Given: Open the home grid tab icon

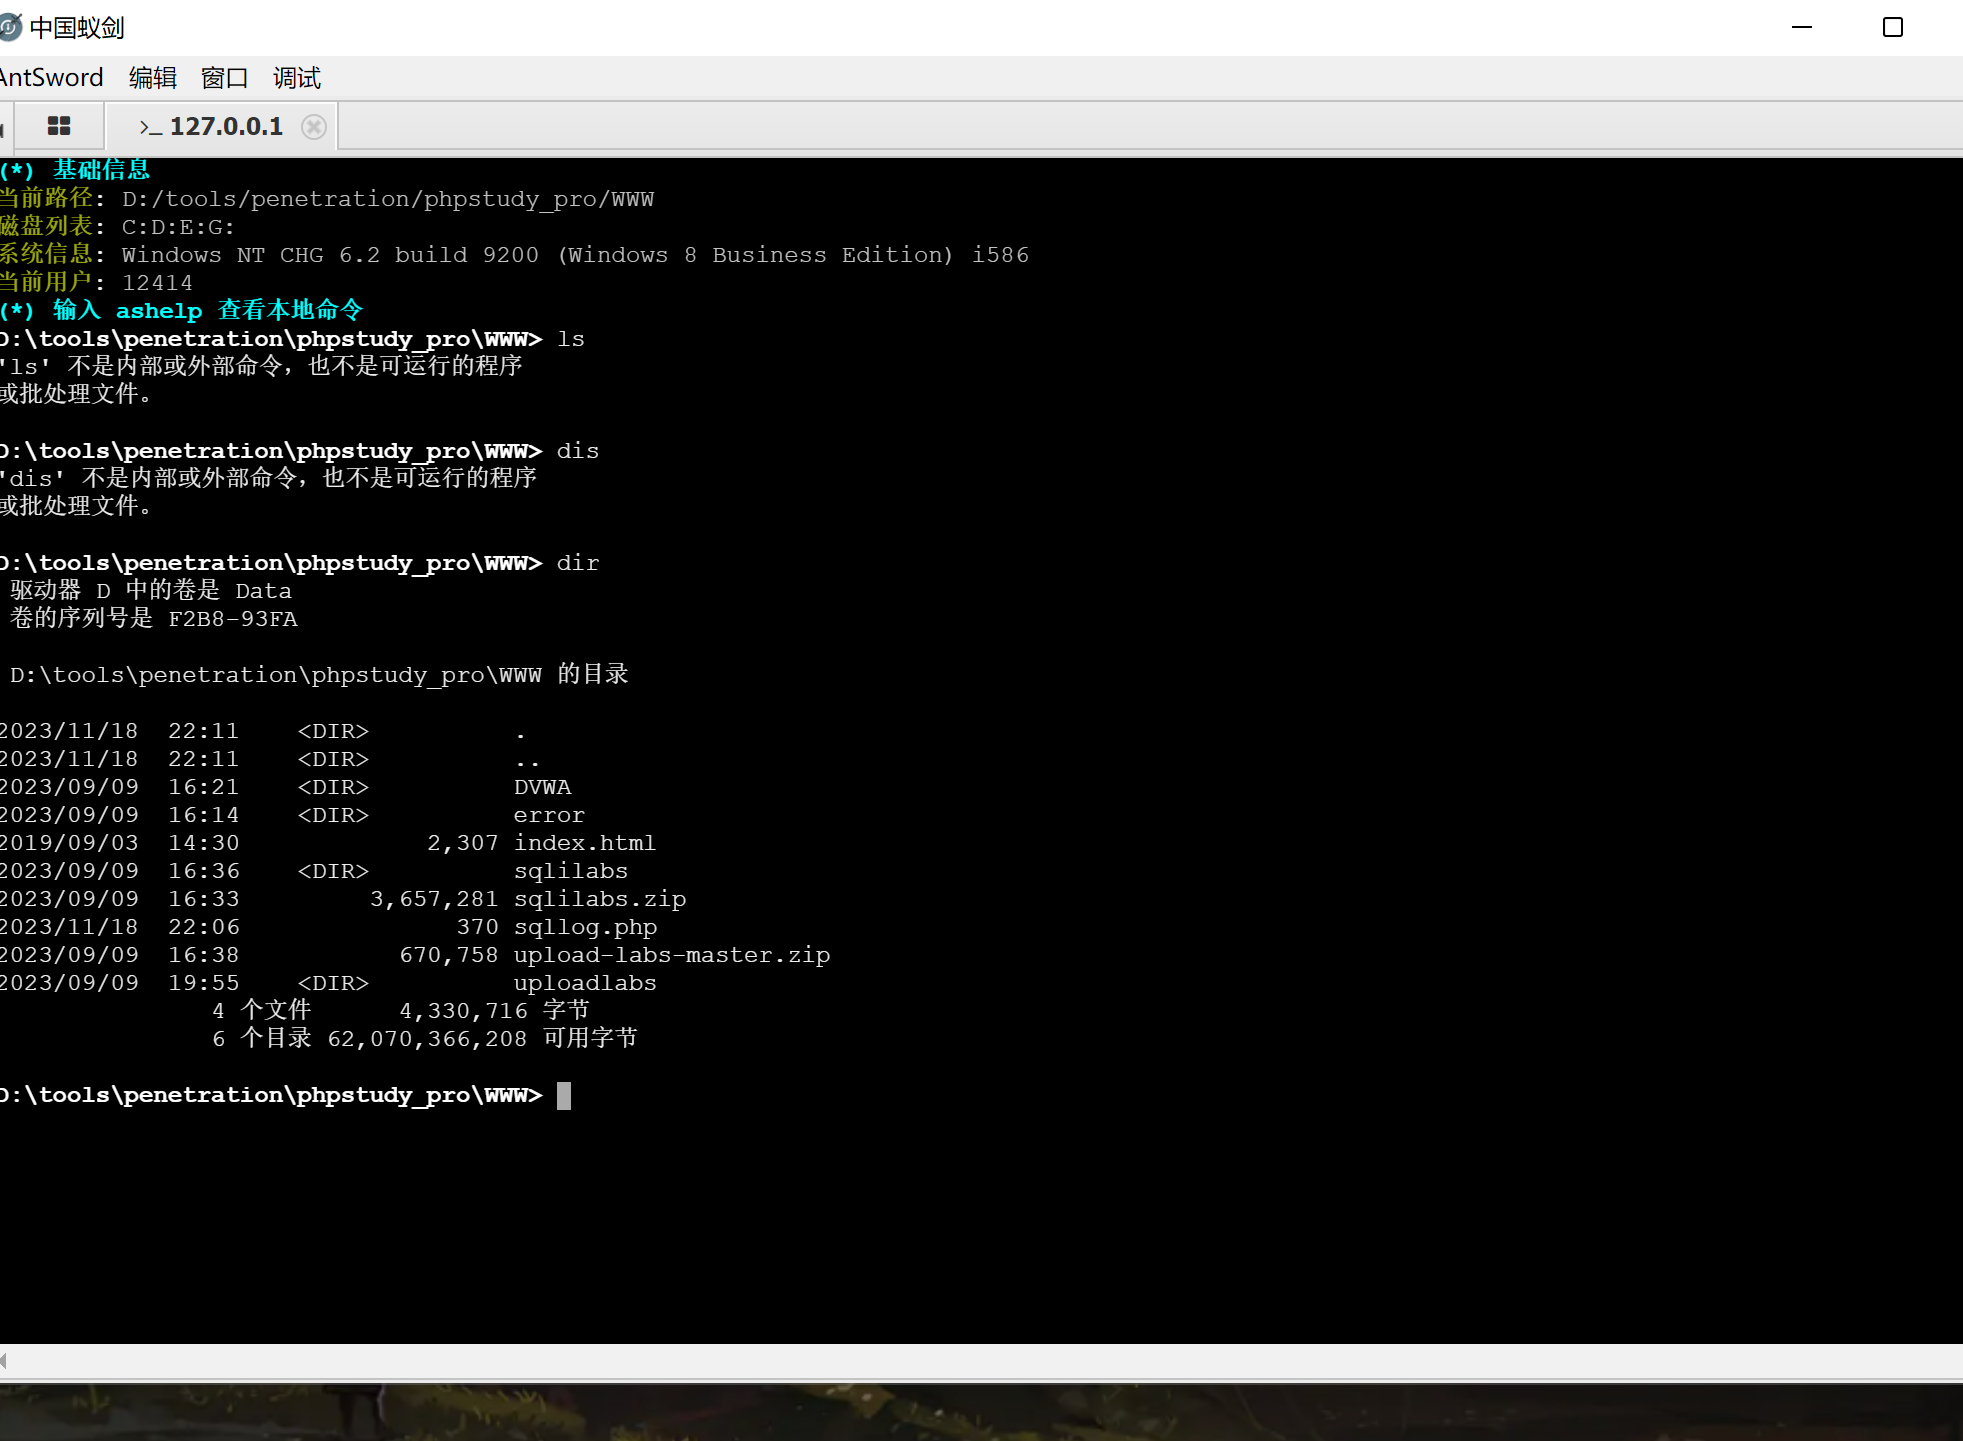Looking at the screenshot, I should click(59, 126).
